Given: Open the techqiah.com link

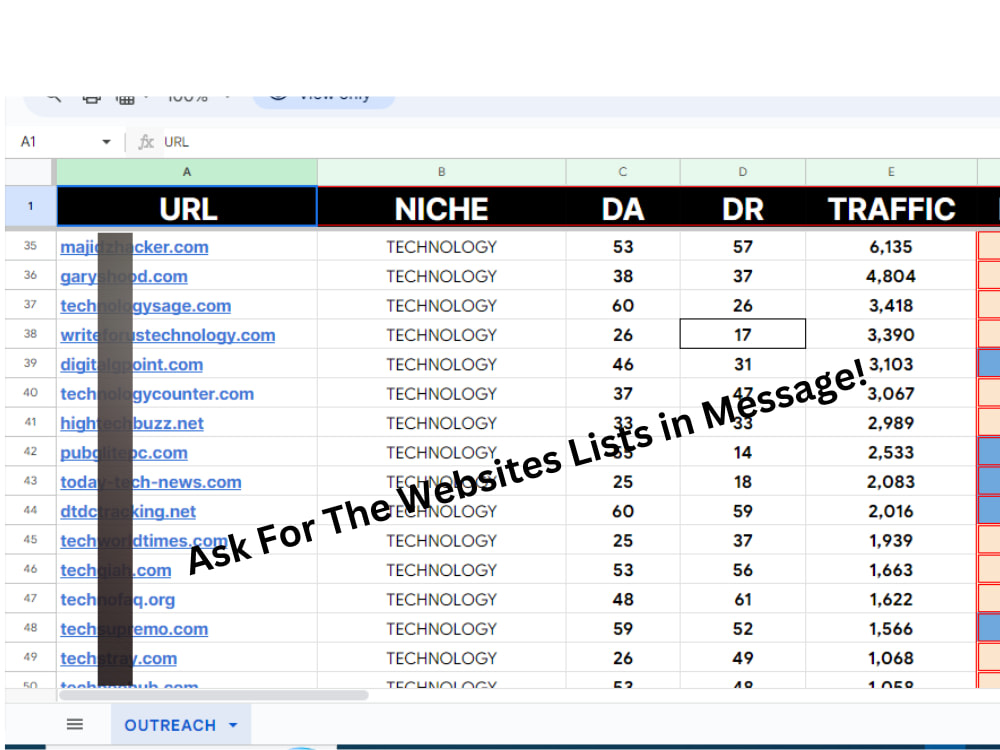Looking at the screenshot, I should 115,570.
